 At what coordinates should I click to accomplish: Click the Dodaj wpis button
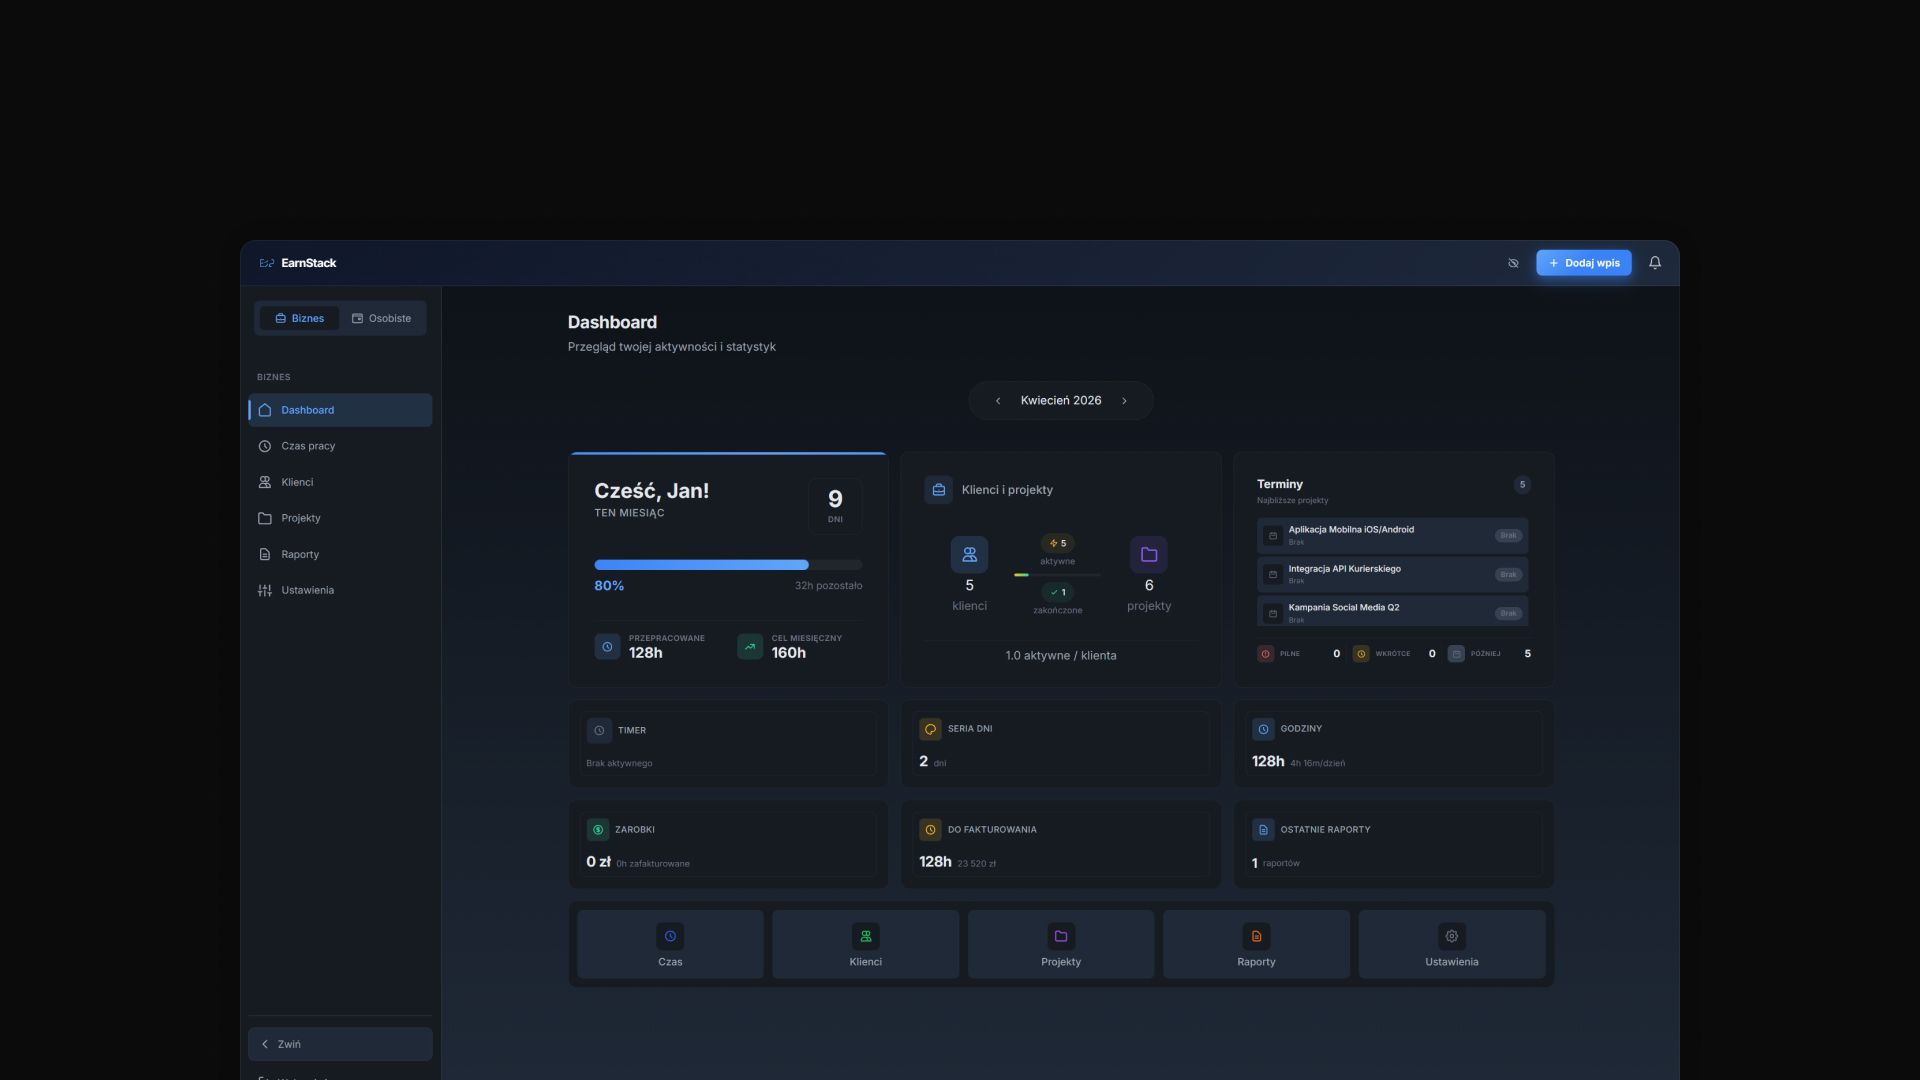point(1584,263)
